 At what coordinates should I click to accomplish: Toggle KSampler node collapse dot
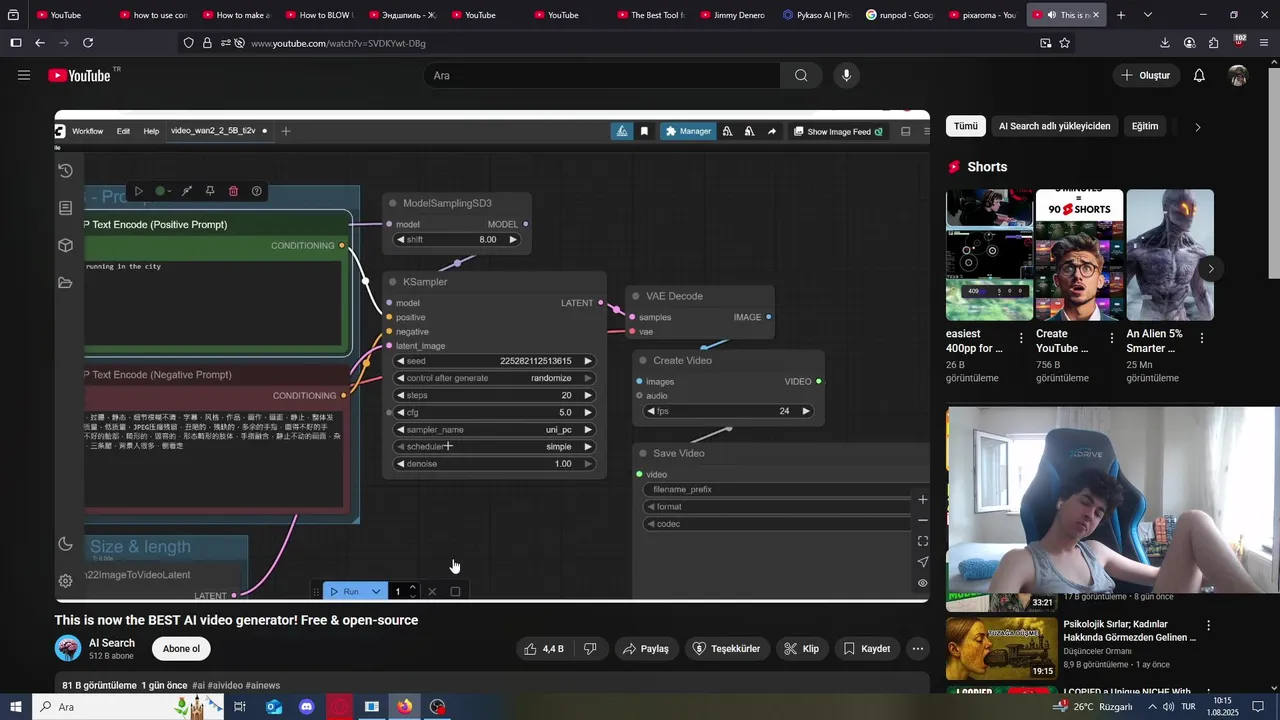coord(393,282)
